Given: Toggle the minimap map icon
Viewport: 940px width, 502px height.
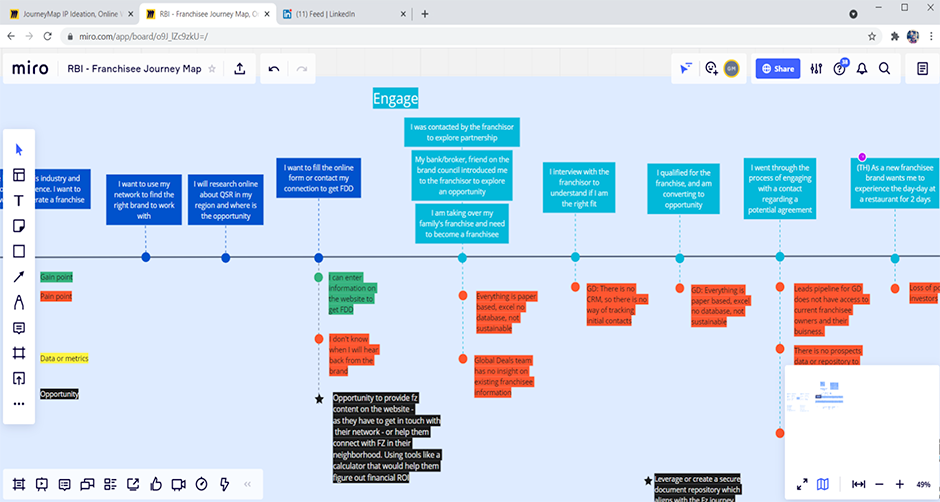Looking at the screenshot, I should click(823, 484).
